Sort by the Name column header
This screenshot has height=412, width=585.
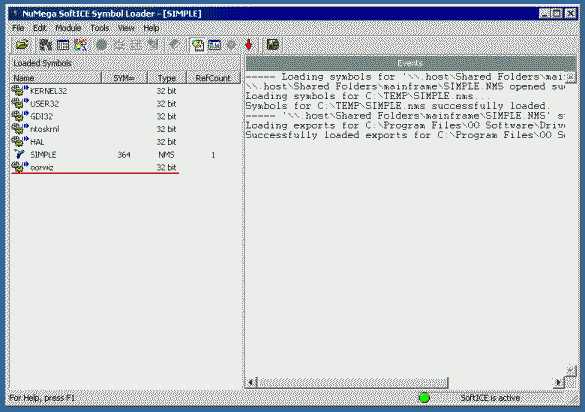[x=56, y=78]
